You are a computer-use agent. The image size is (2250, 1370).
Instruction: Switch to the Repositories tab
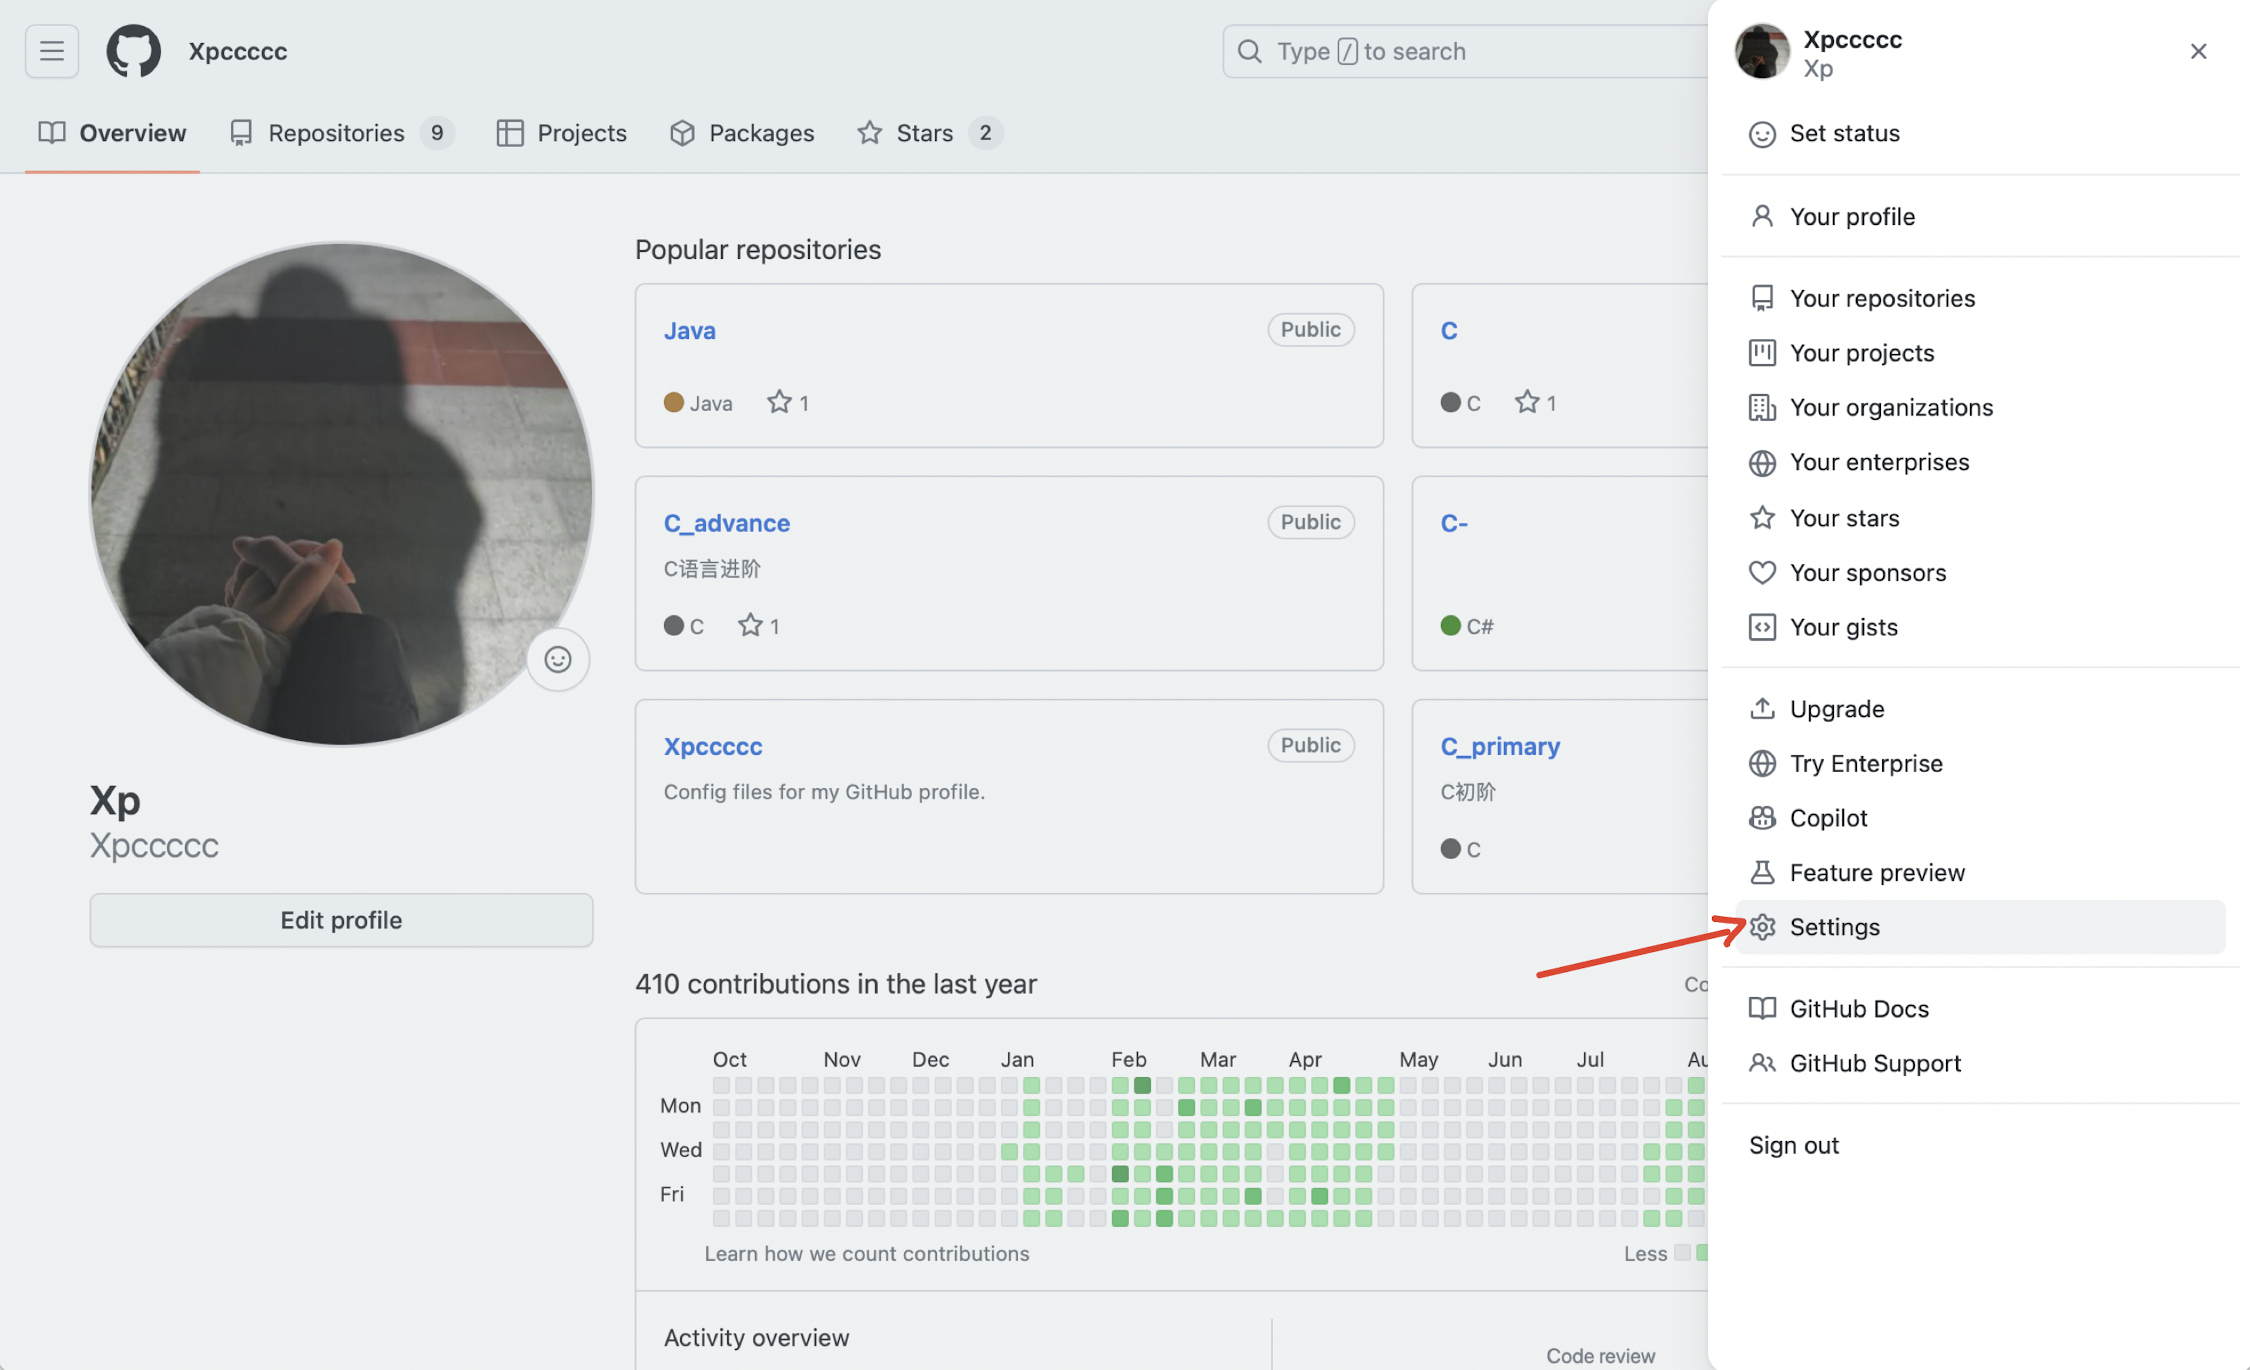tap(336, 133)
